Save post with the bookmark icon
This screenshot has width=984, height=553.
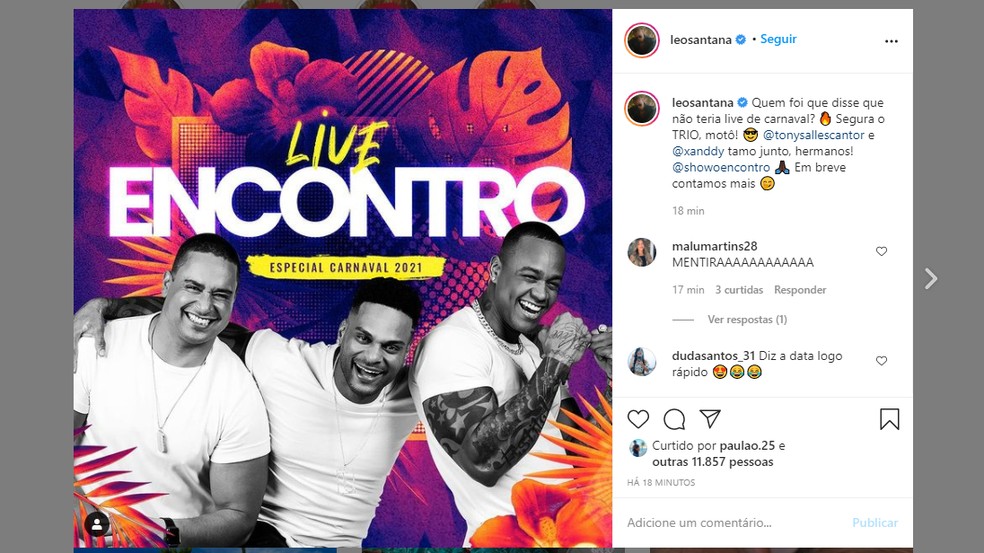(889, 419)
